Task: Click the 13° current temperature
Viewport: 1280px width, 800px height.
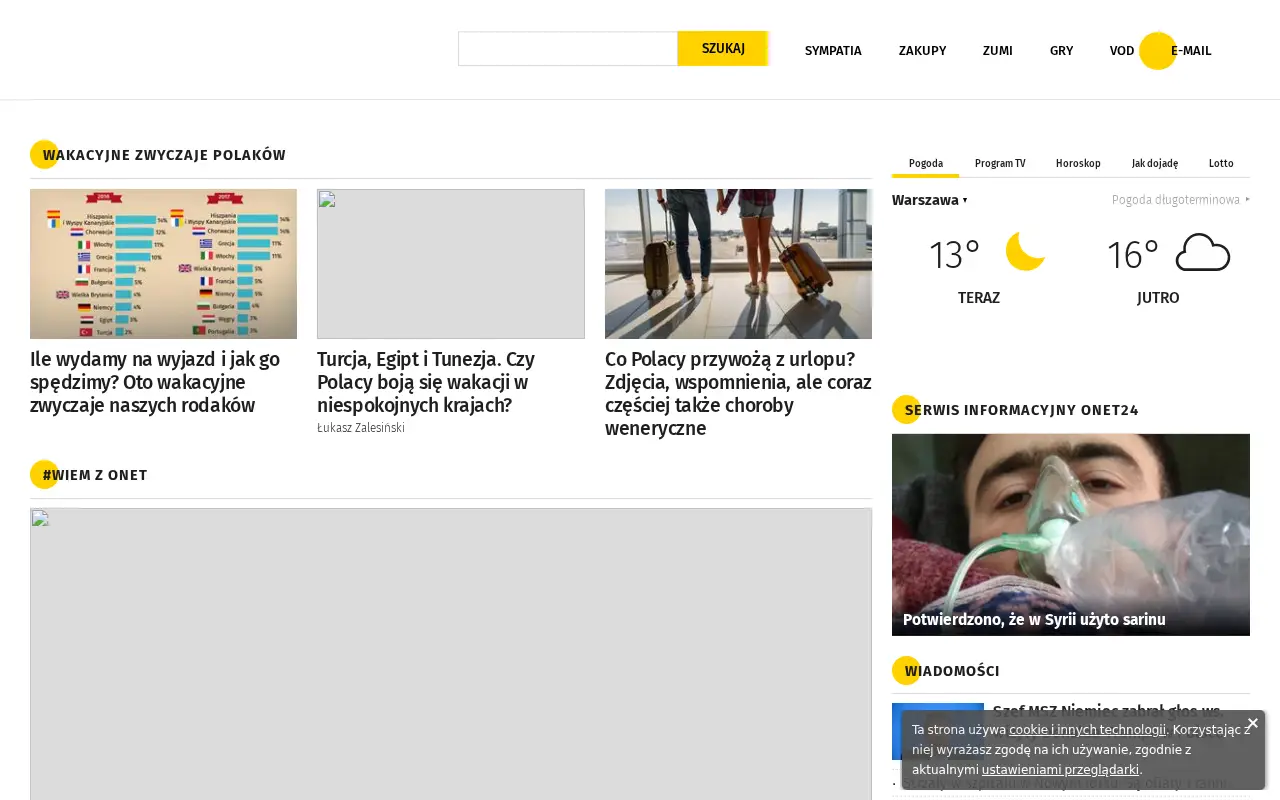Action: 954,255
